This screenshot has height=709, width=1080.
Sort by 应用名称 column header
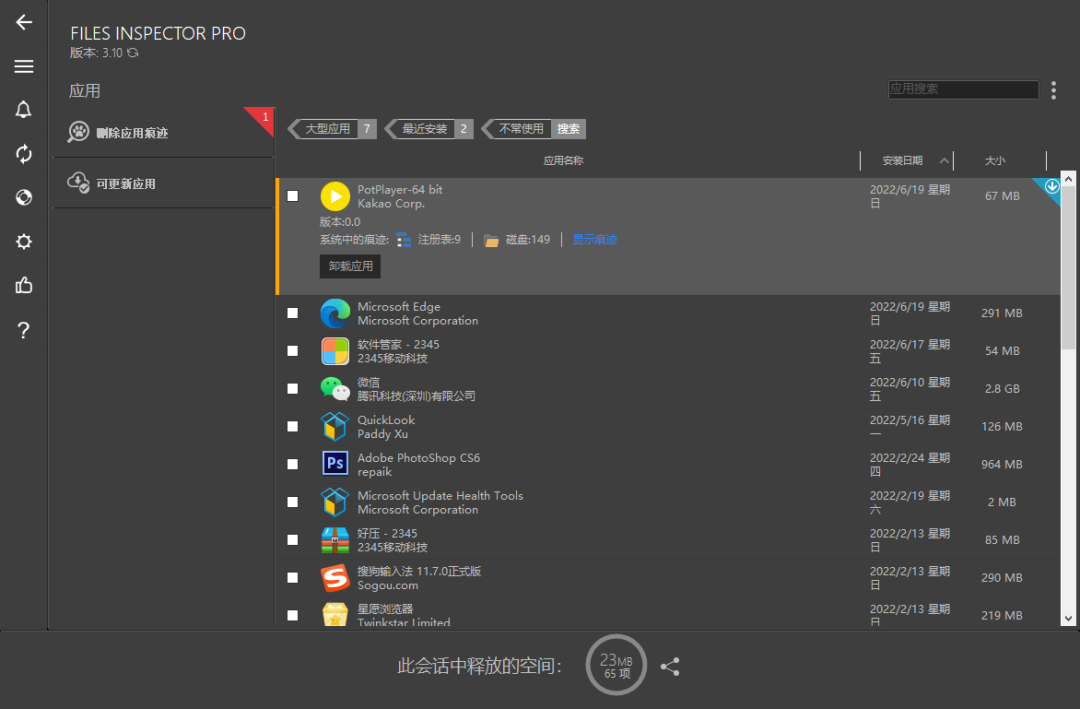563,161
